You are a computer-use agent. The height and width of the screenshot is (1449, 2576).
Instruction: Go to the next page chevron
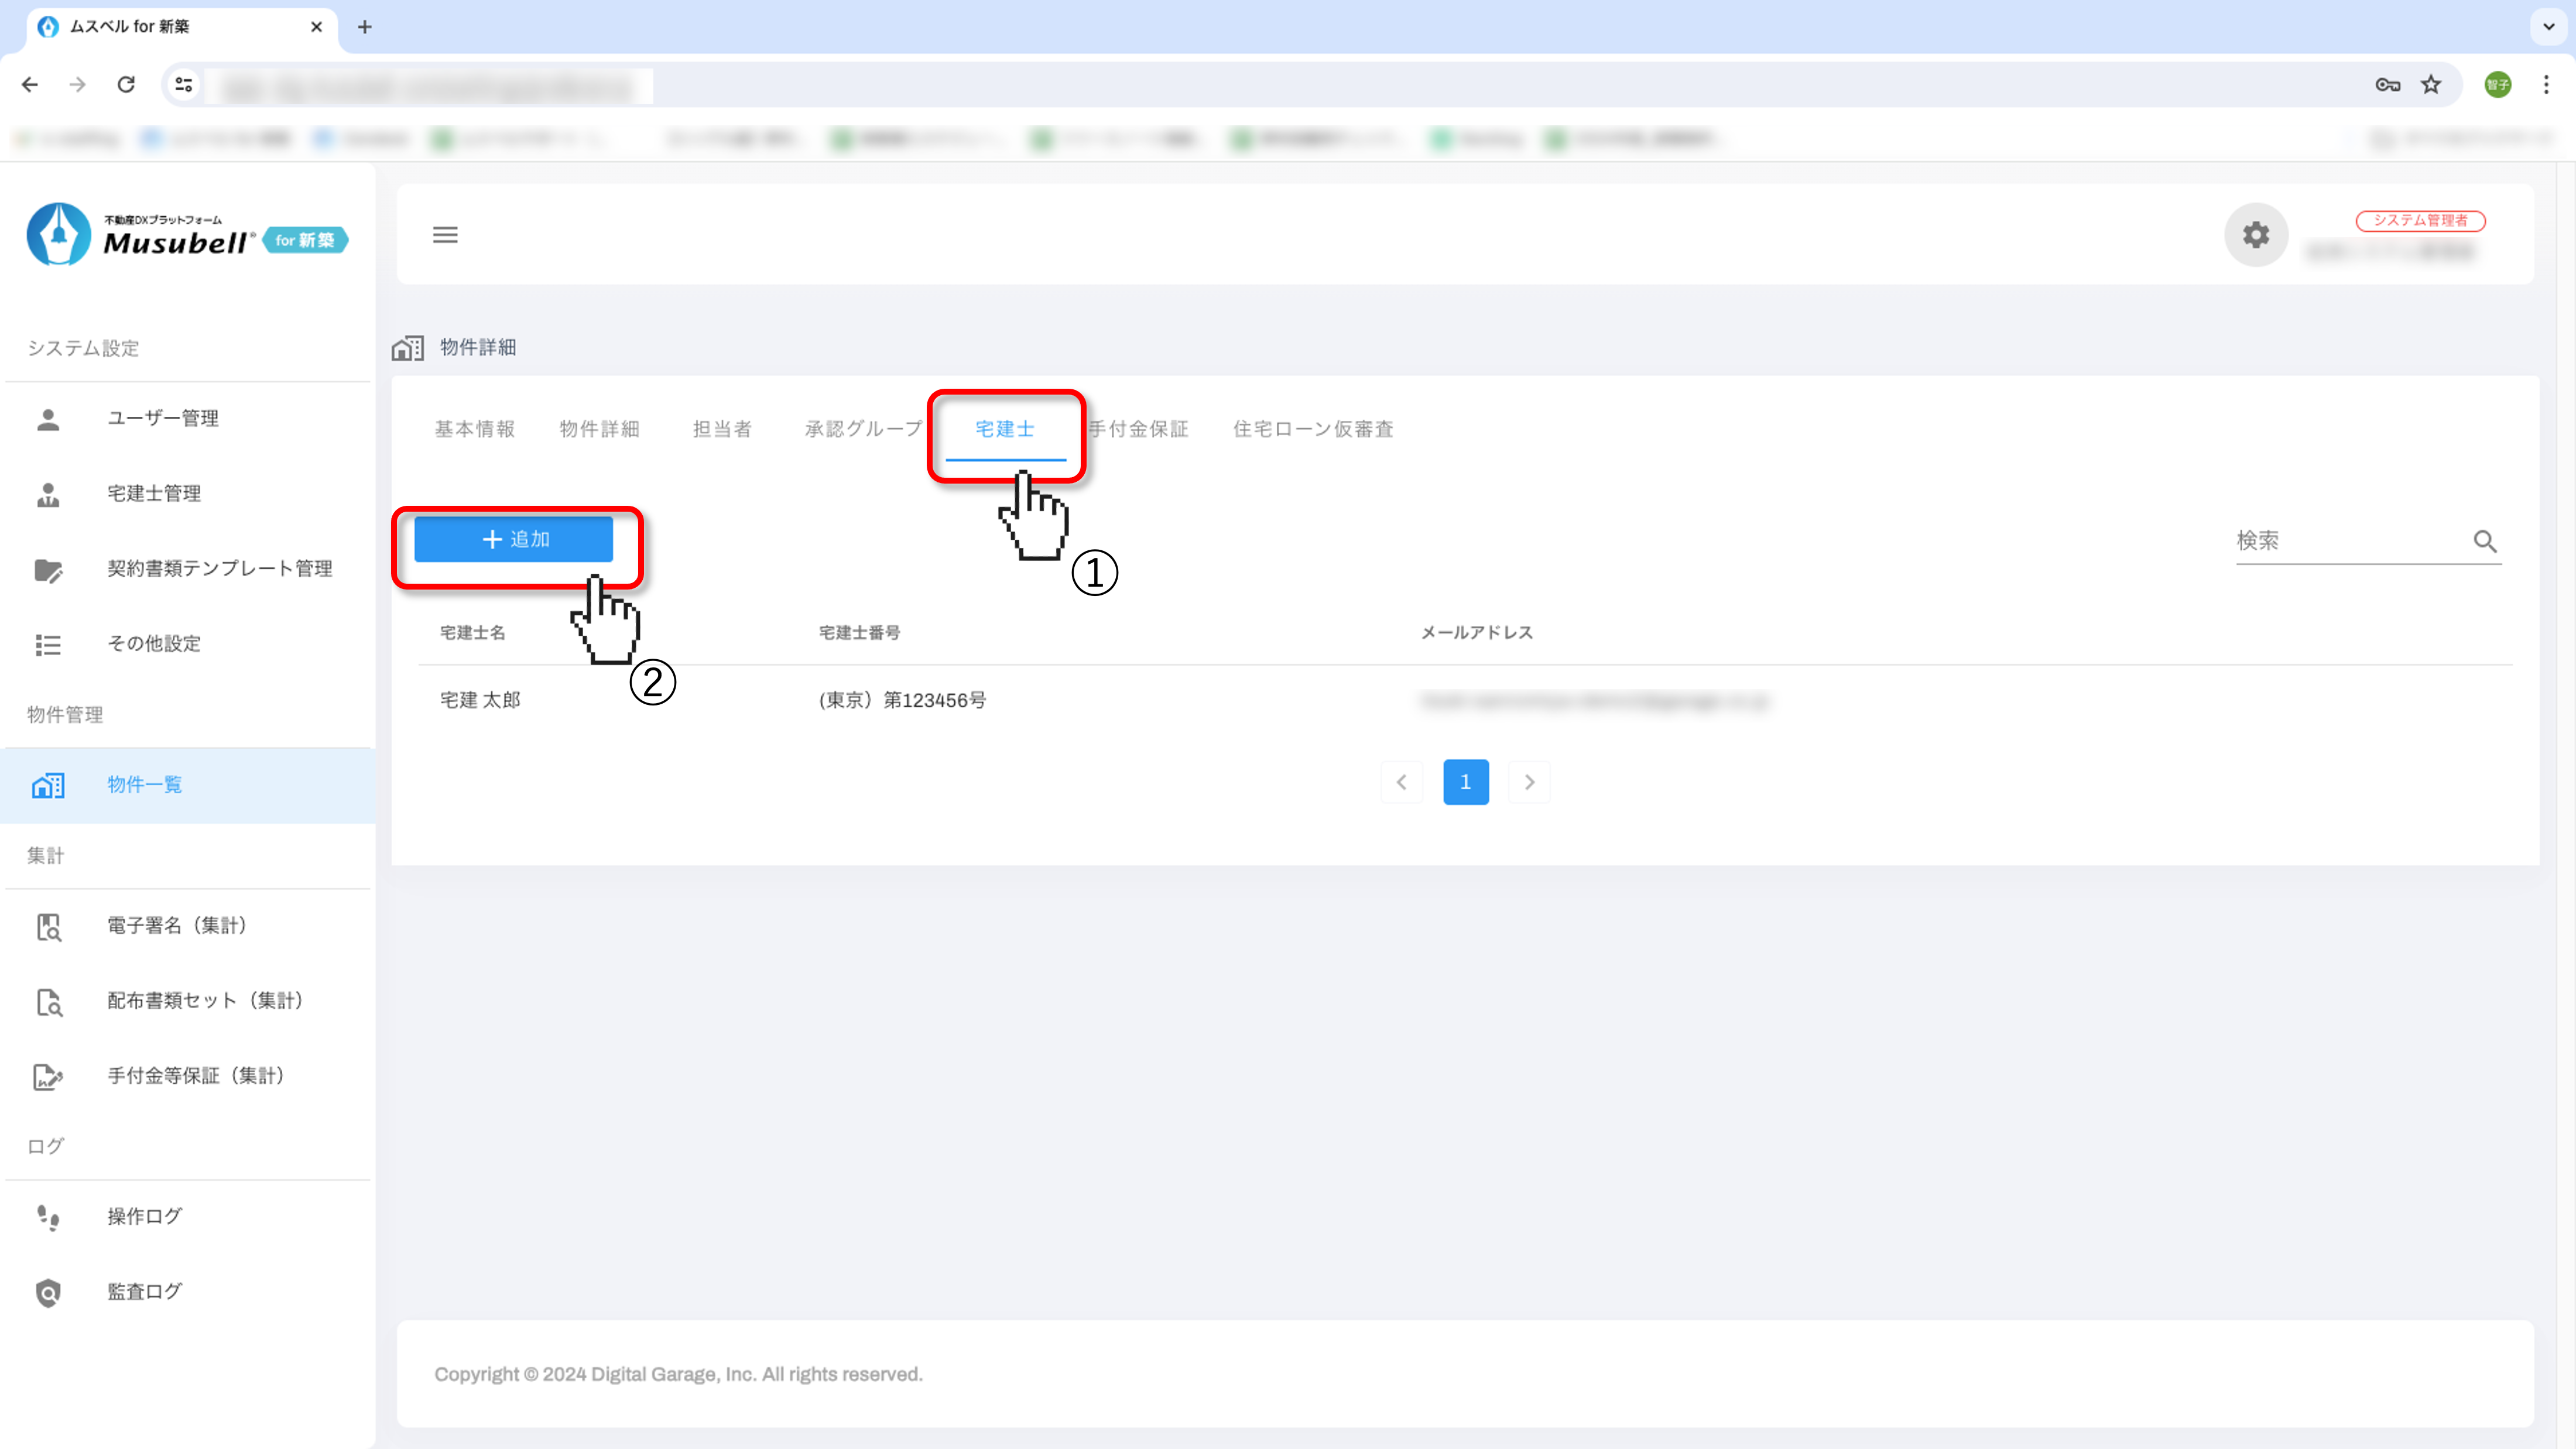(1529, 782)
